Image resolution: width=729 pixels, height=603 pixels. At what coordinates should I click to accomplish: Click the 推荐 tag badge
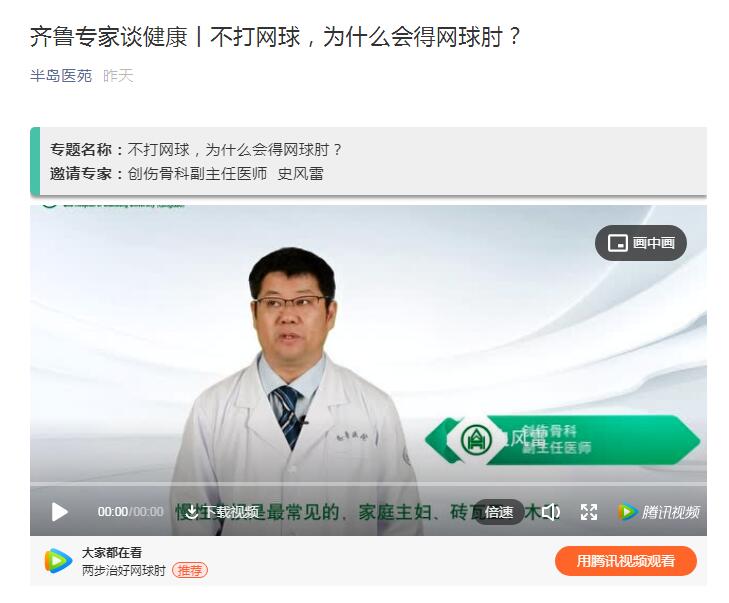190,570
